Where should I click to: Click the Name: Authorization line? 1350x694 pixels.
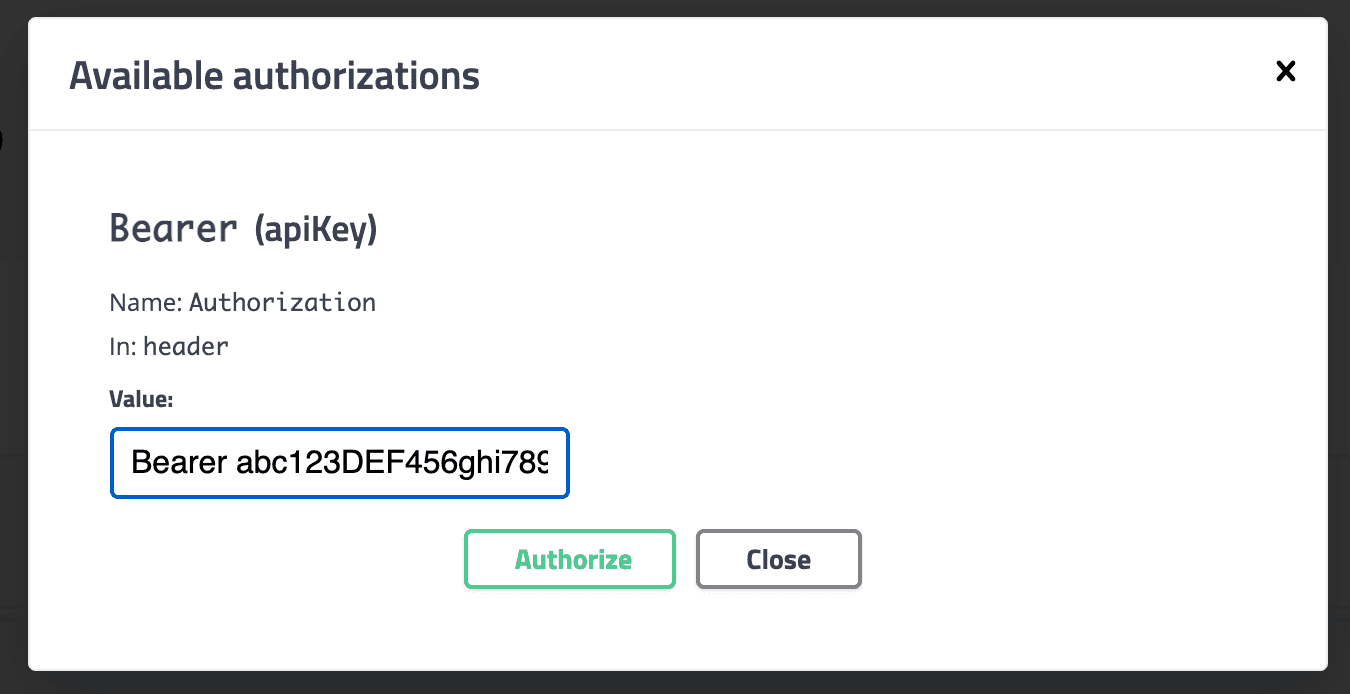243,302
